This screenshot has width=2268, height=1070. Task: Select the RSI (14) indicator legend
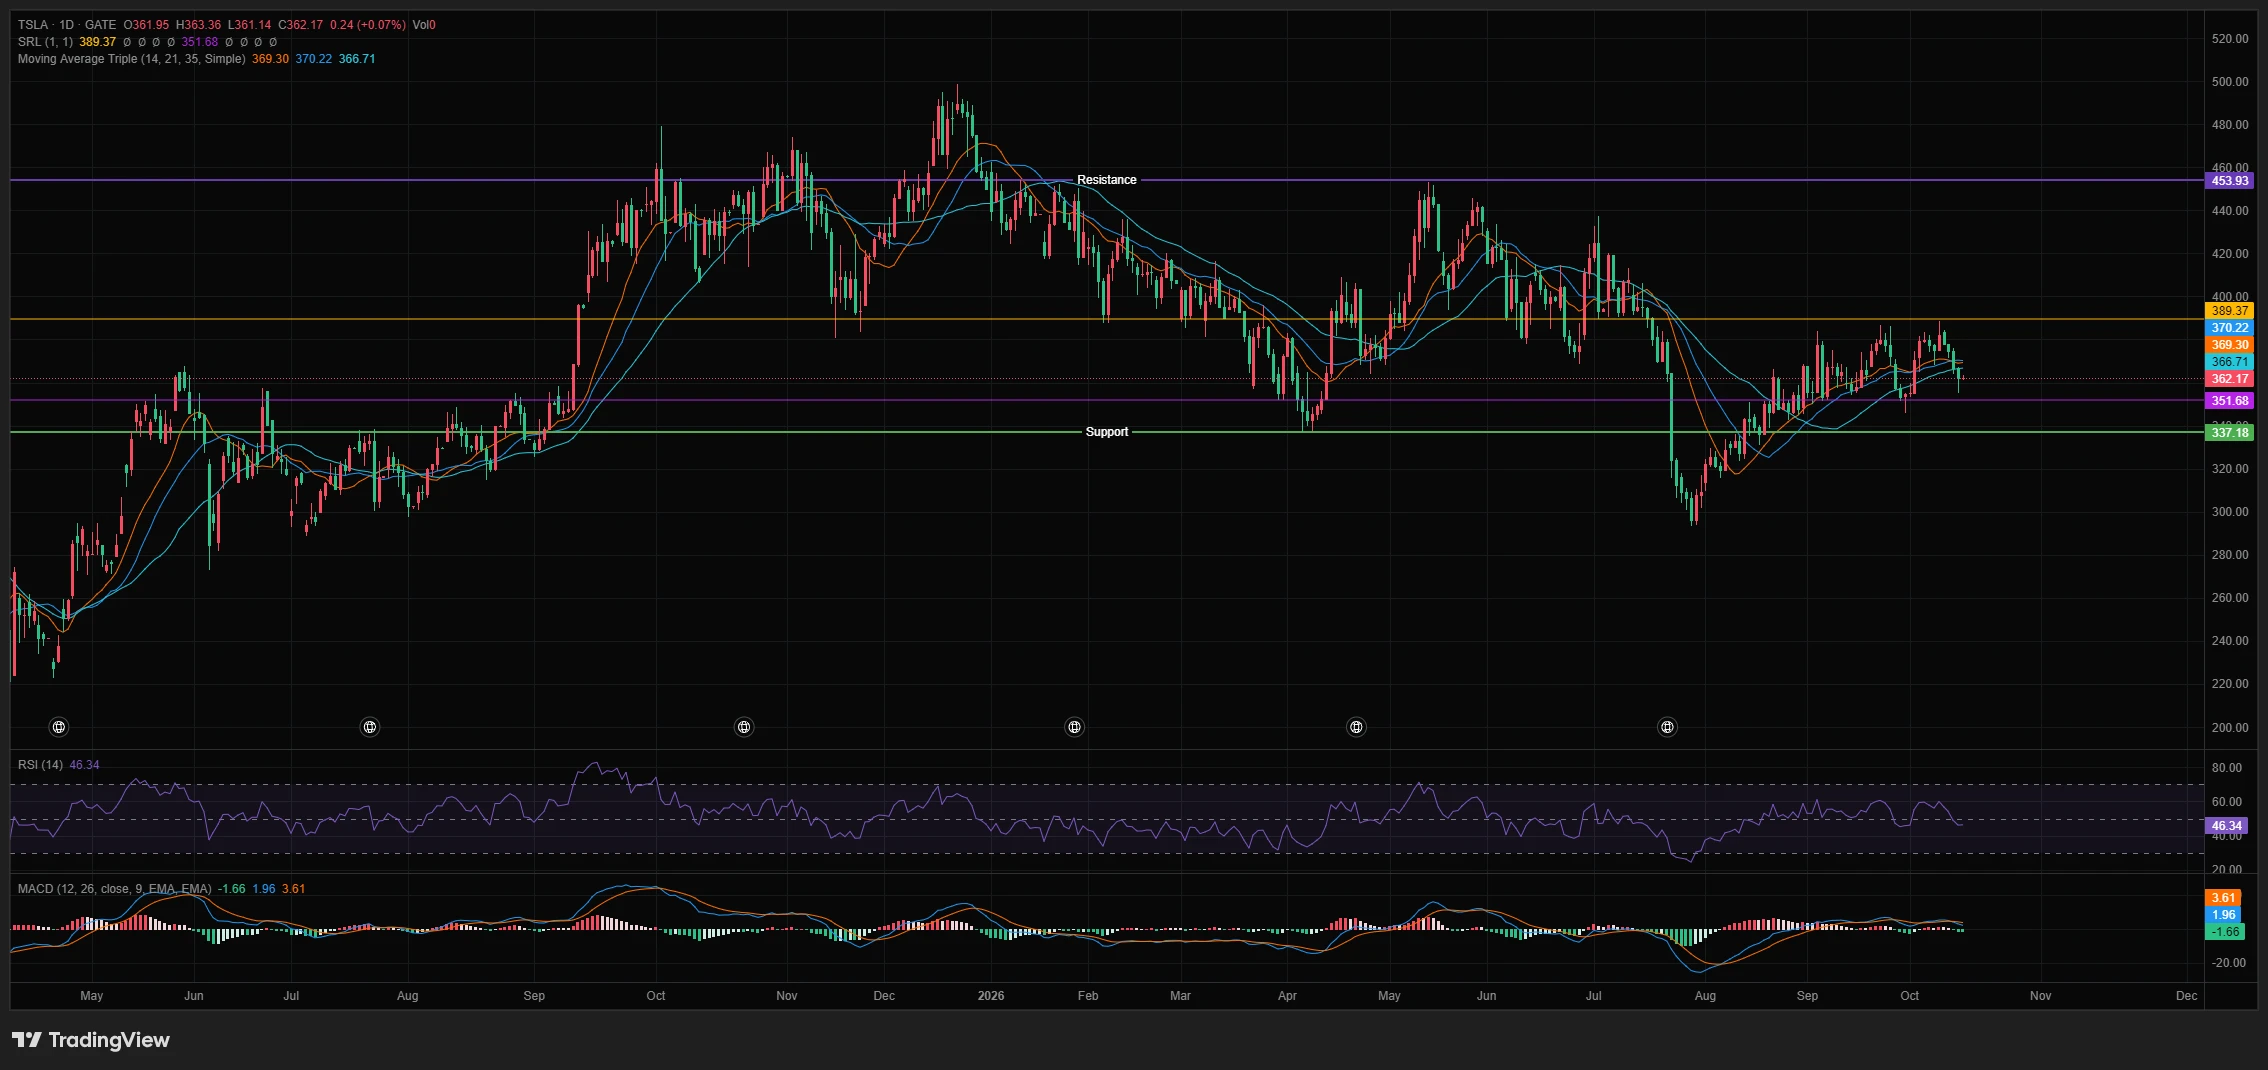point(40,765)
